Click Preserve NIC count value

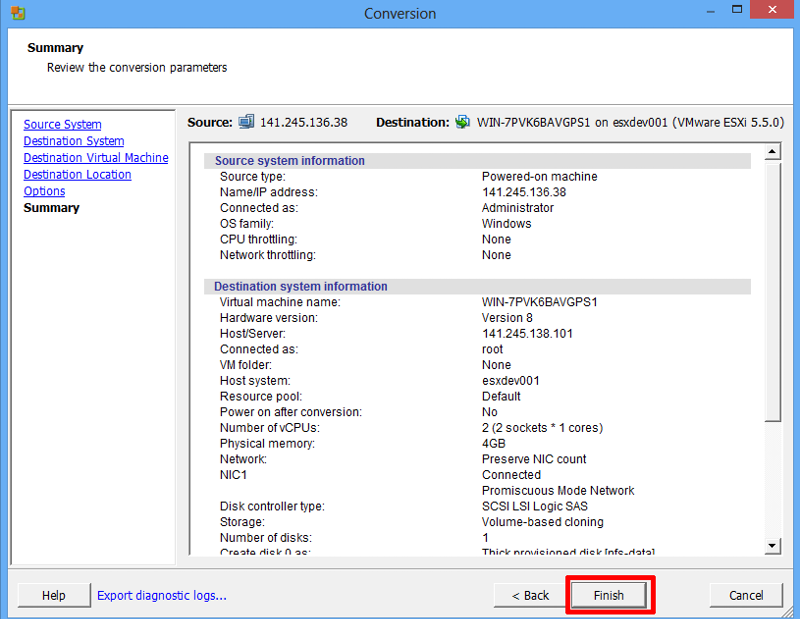(x=534, y=459)
